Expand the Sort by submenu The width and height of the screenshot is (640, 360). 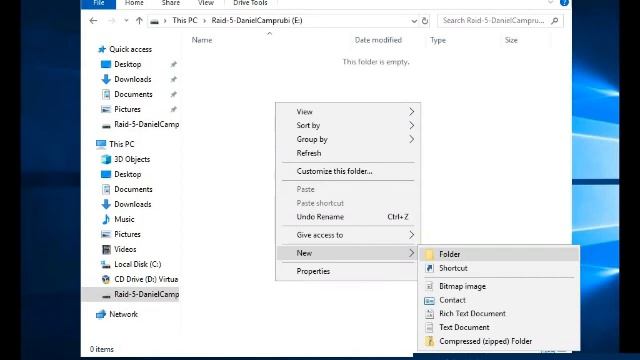click(348, 126)
